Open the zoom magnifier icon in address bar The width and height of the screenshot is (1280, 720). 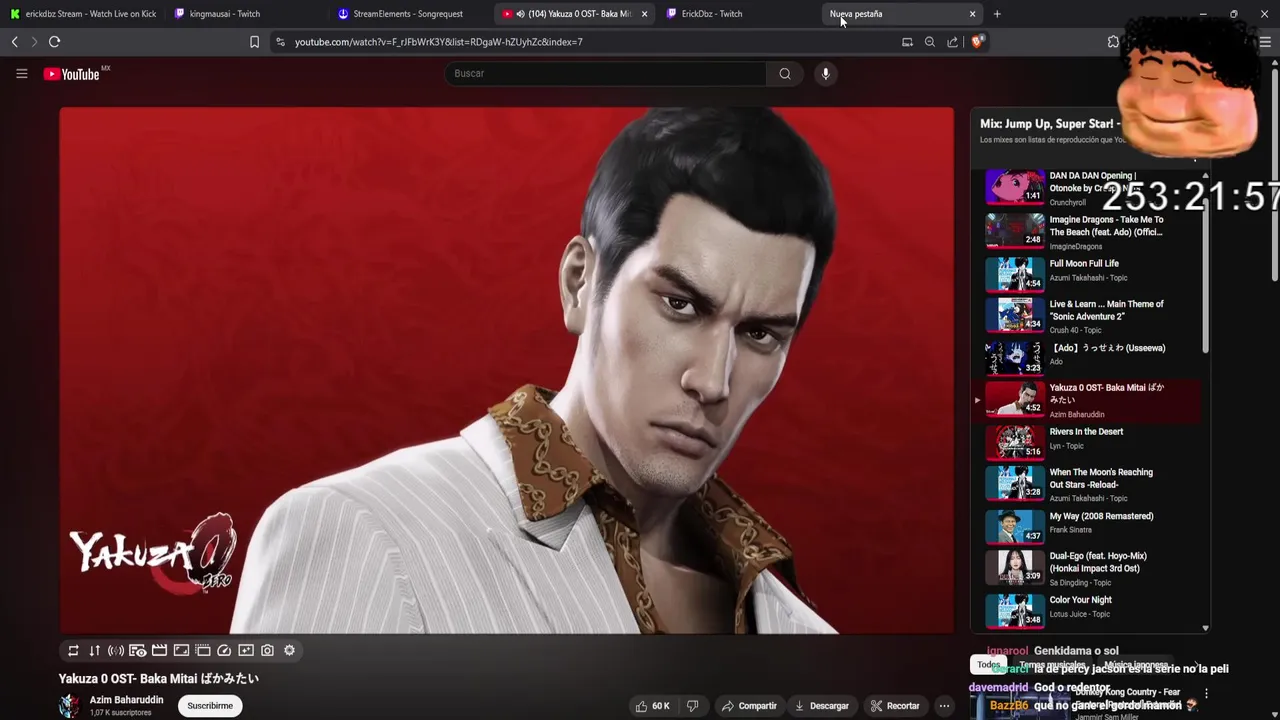(x=930, y=42)
